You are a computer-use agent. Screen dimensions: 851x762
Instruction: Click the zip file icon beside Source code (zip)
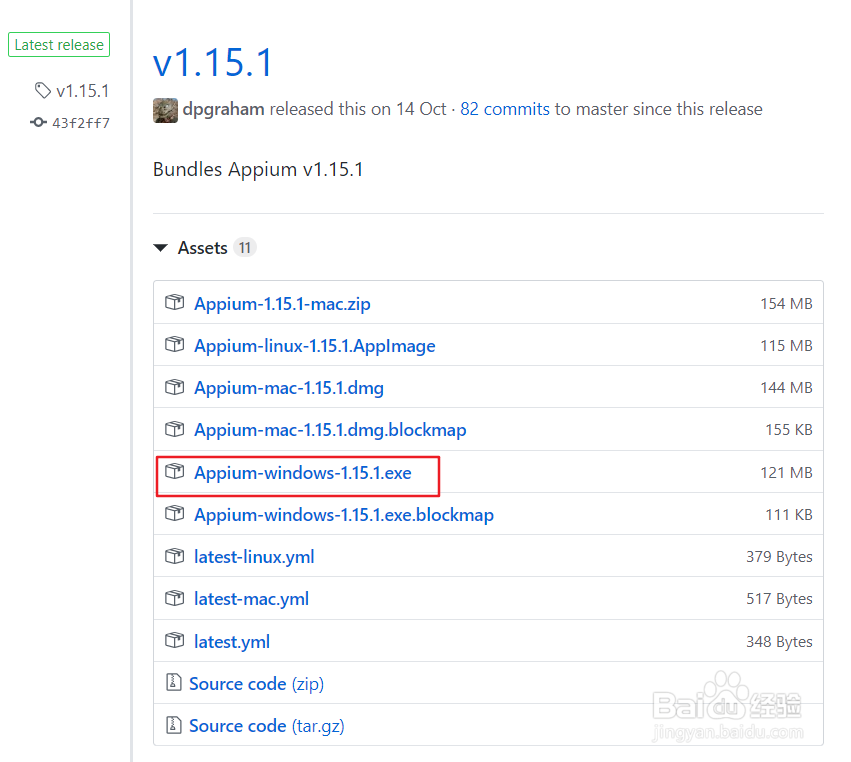(x=173, y=682)
